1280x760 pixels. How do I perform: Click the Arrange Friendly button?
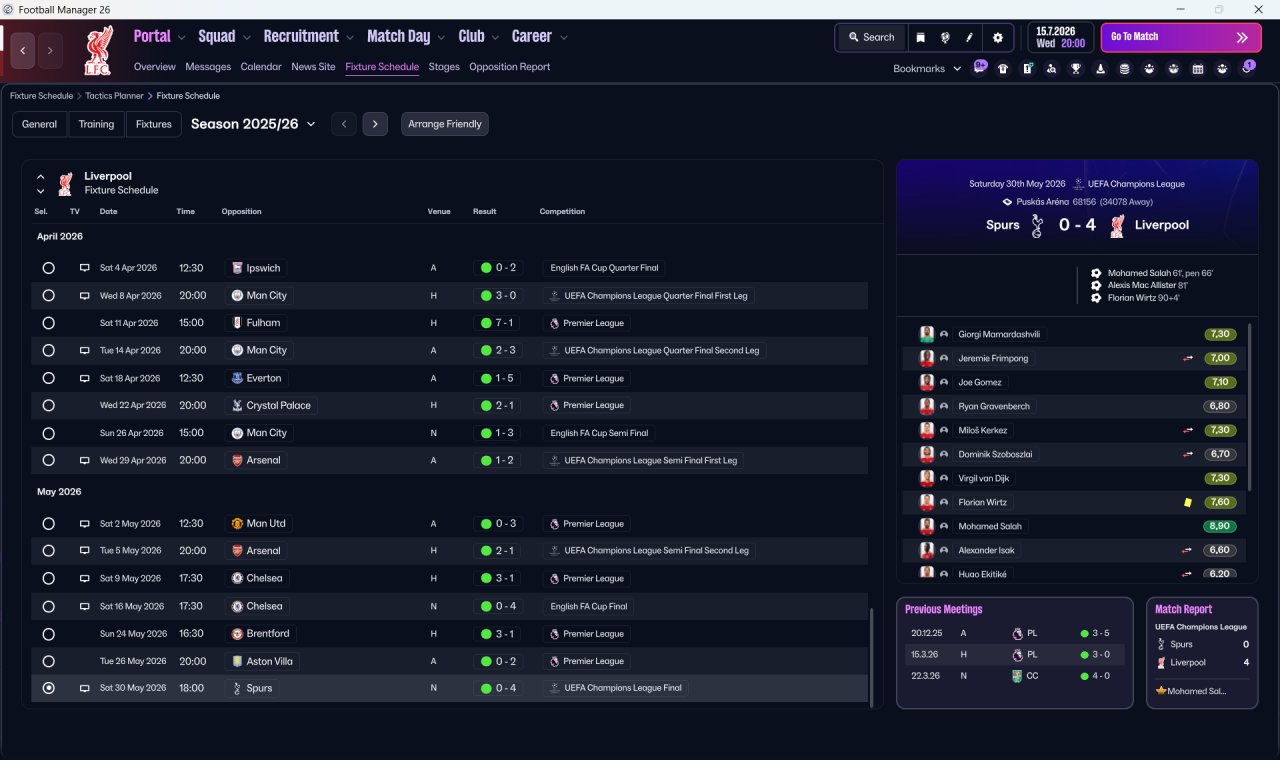pyautogui.click(x=445, y=124)
